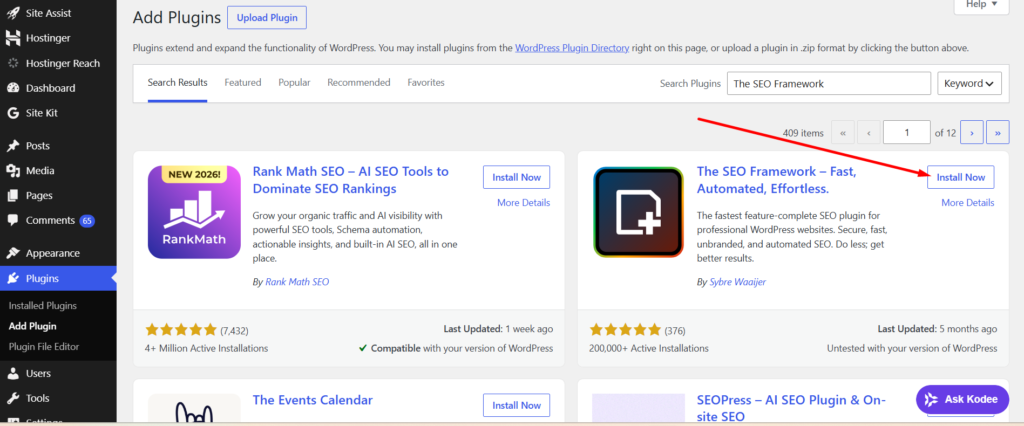The height and width of the screenshot is (426, 1024).
Task: Click the Posts menu label
Action: tap(38, 146)
